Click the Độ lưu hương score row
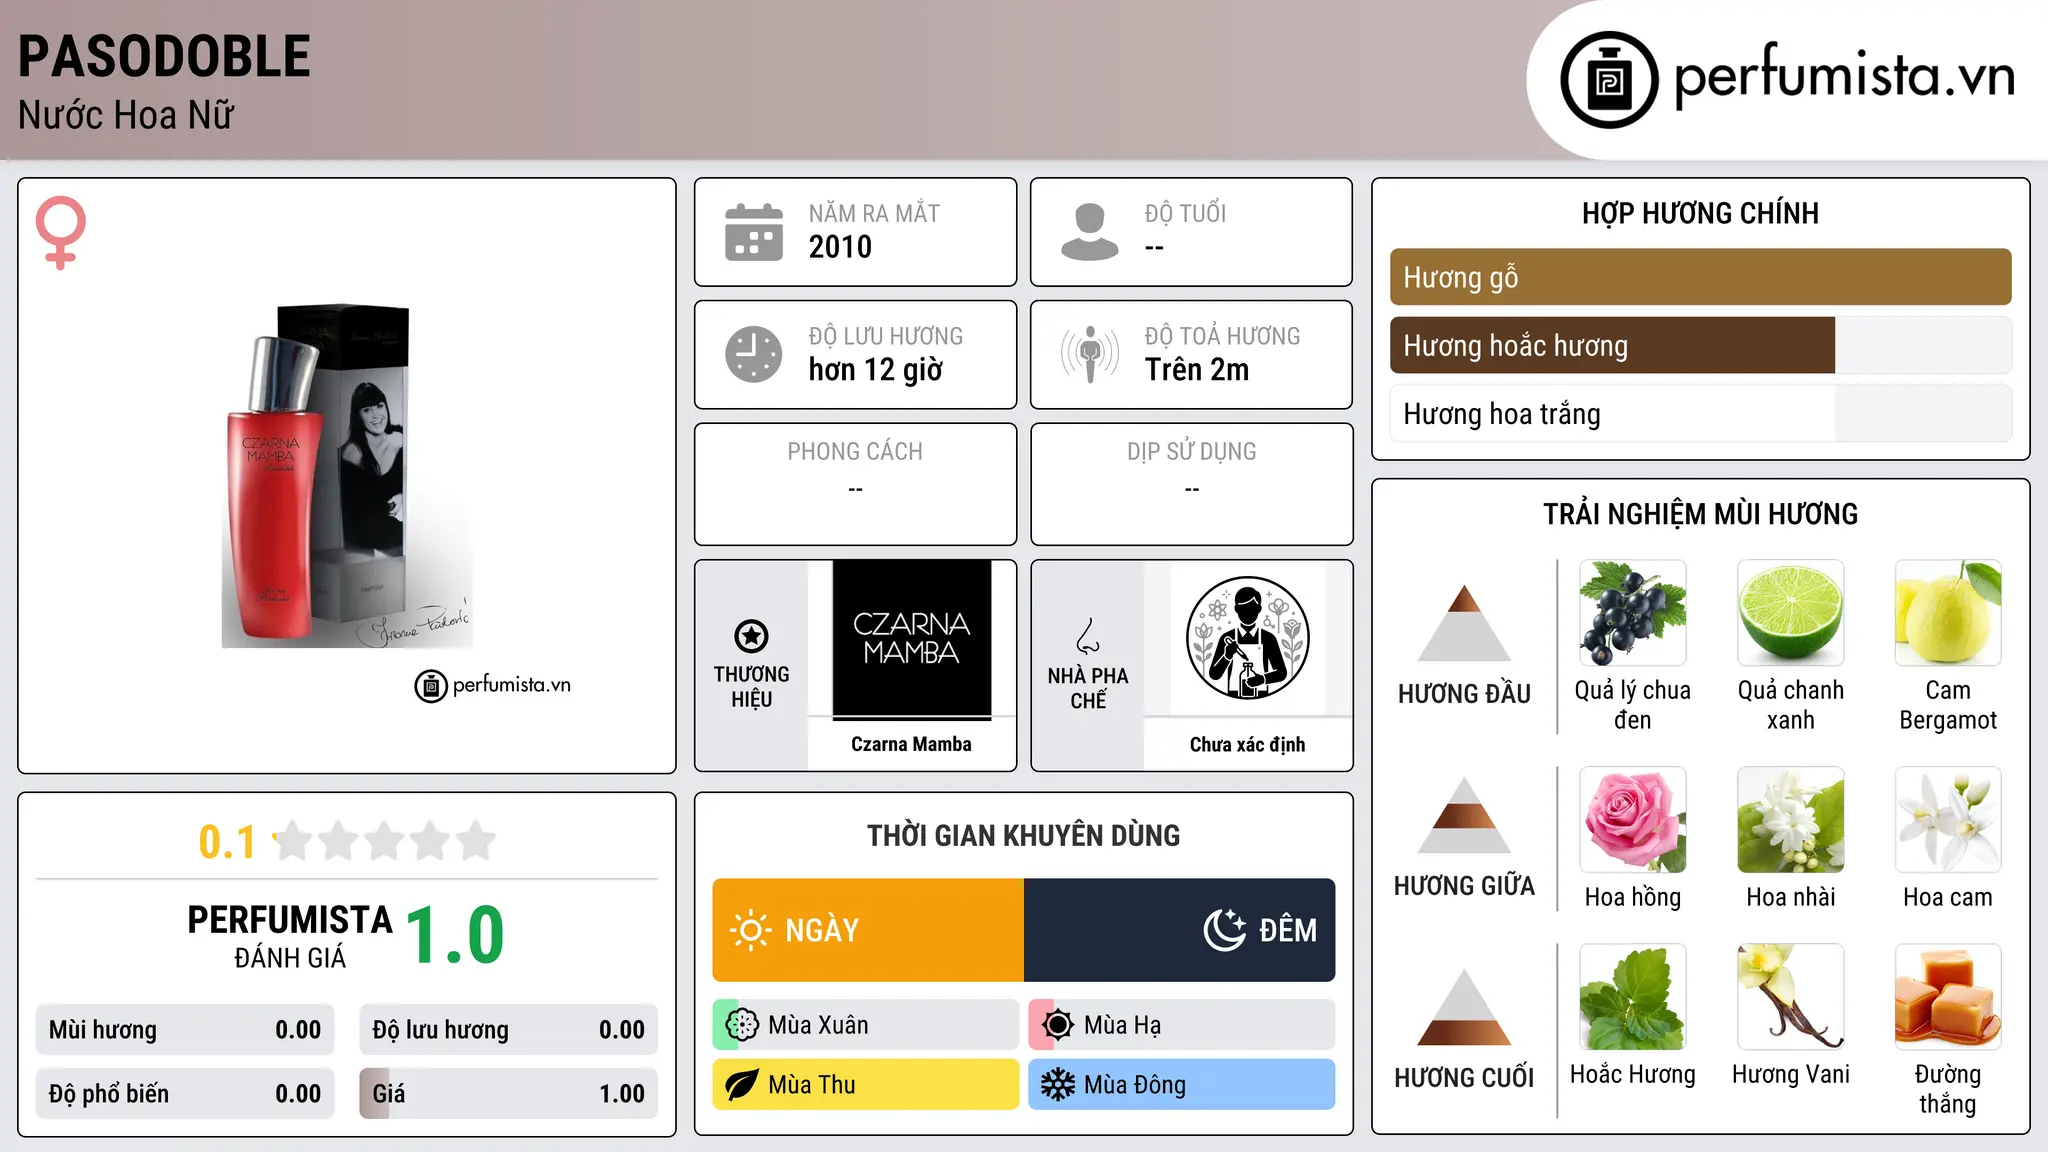 [x=508, y=1030]
